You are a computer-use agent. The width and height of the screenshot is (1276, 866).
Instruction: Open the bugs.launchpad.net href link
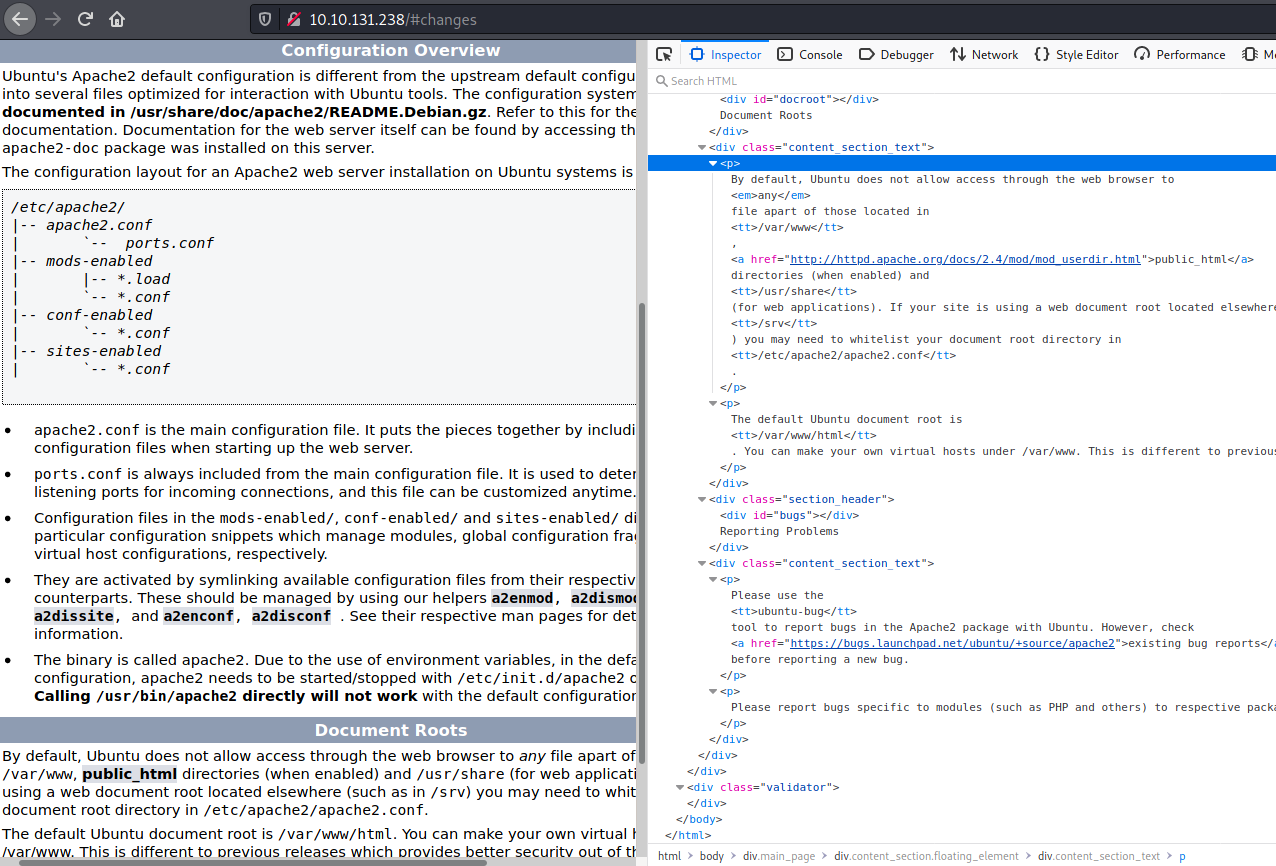click(952, 643)
